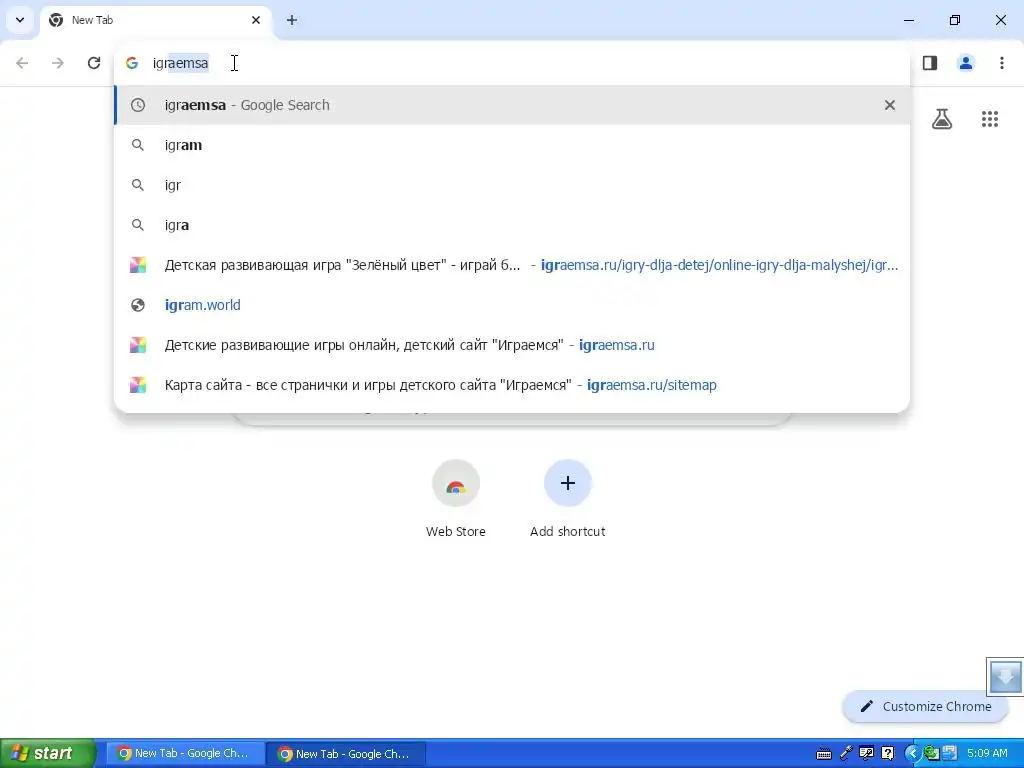Go forward using the forward arrow
Viewport: 1024px width, 768px height.
pyautogui.click(x=58, y=63)
